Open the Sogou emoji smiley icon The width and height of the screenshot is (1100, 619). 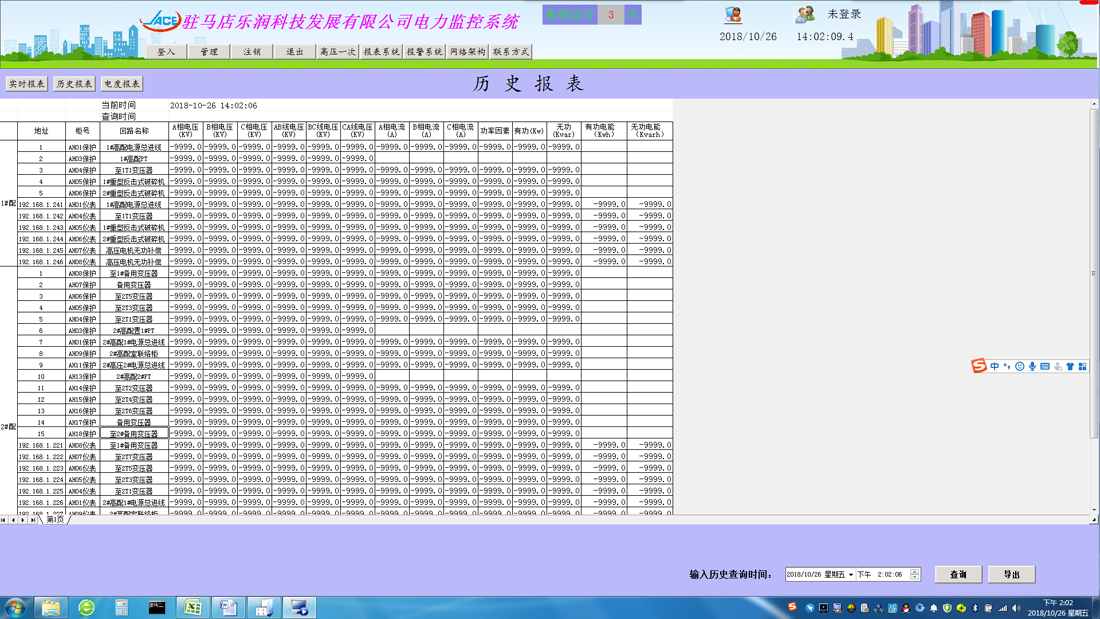click(1019, 366)
